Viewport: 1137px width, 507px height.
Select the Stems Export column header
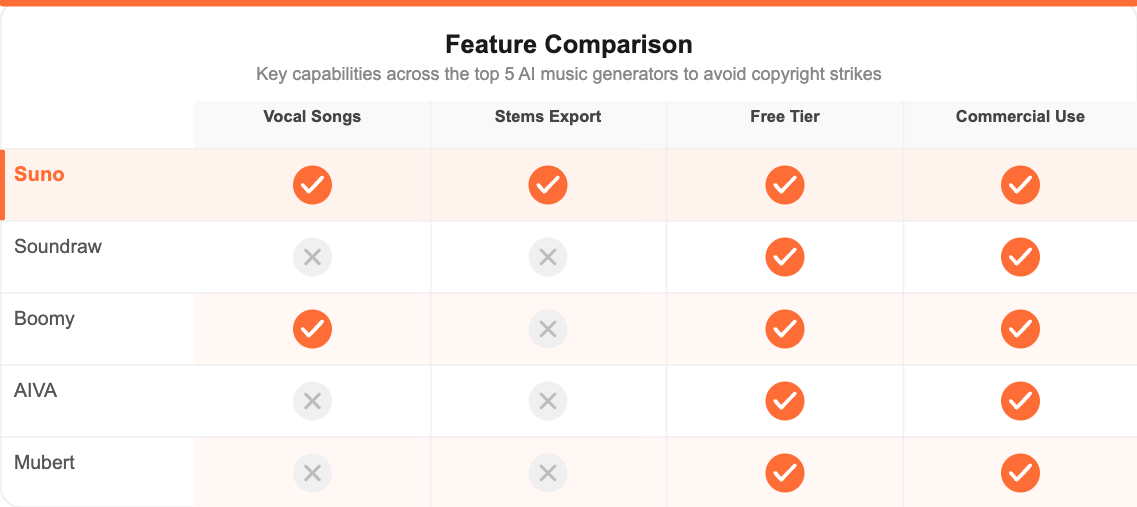click(548, 117)
